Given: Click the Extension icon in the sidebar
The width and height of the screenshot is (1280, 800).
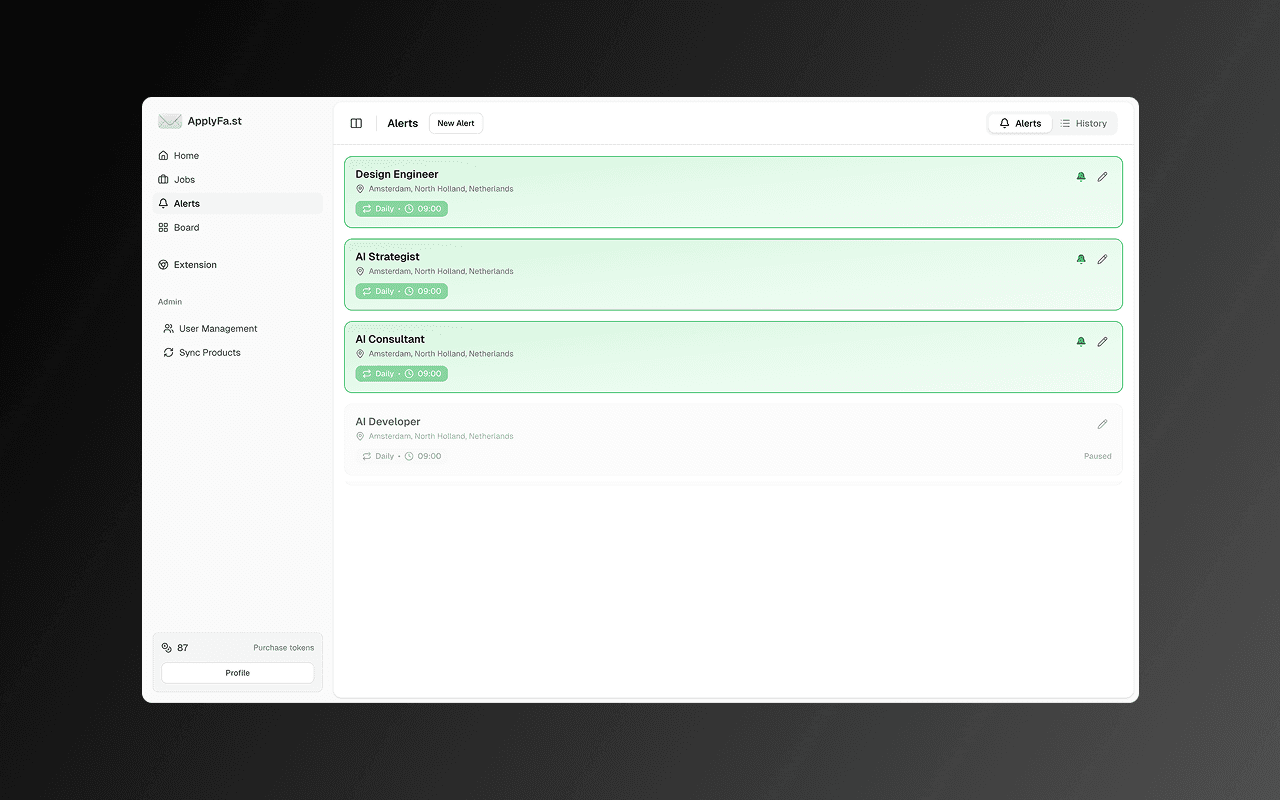Looking at the screenshot, I should (x=162, y=264).
